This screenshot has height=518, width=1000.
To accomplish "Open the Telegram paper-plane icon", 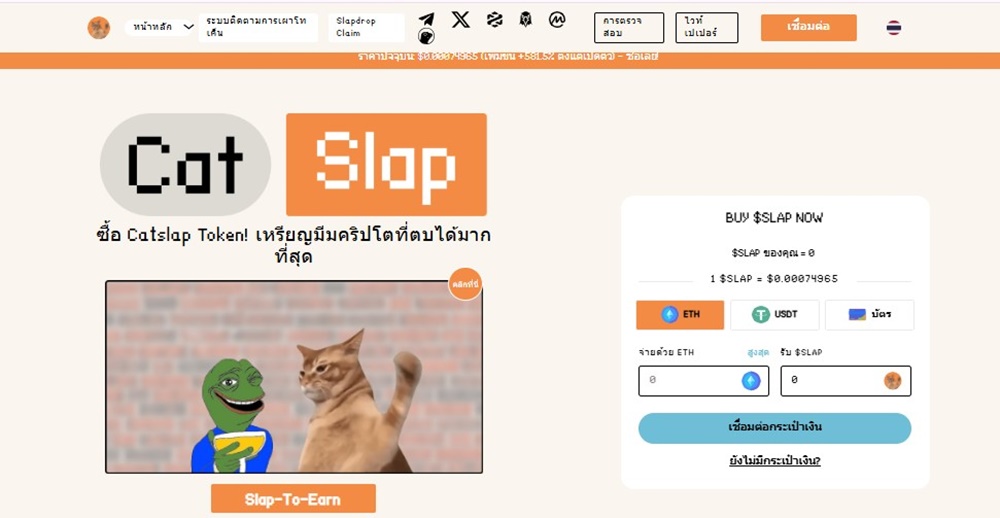I will point(426,20).
